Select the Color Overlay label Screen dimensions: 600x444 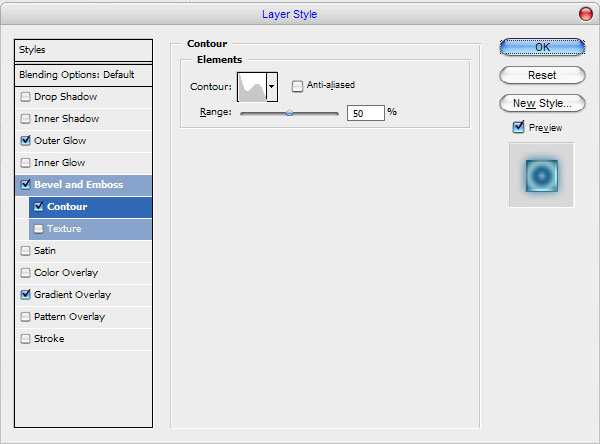point(66,273)
